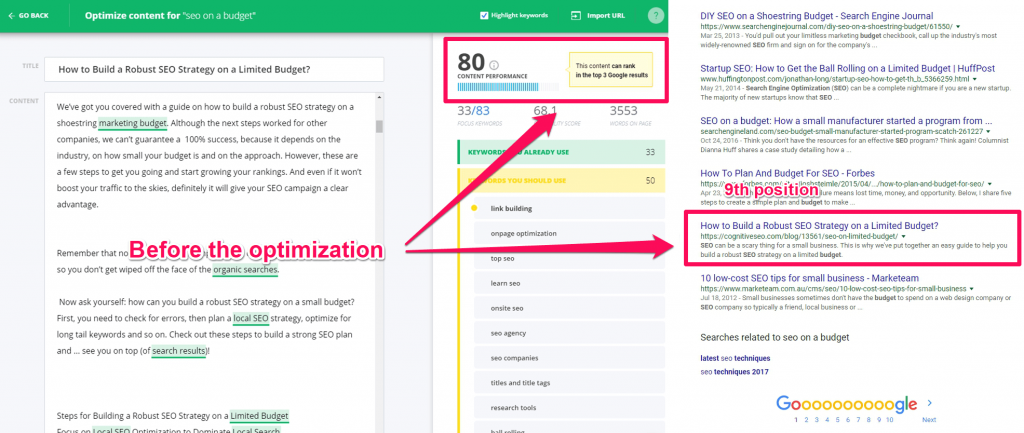The height and width of the screenshot is (433, 1024).
Task: Select the "titles and title tags" keyword
Action: (x=569, y=383)
